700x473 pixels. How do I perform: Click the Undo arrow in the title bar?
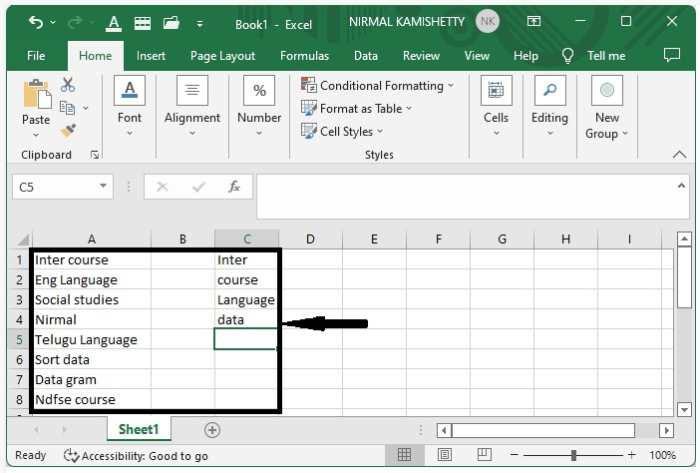pyautogui.click(x=36, y=22)
